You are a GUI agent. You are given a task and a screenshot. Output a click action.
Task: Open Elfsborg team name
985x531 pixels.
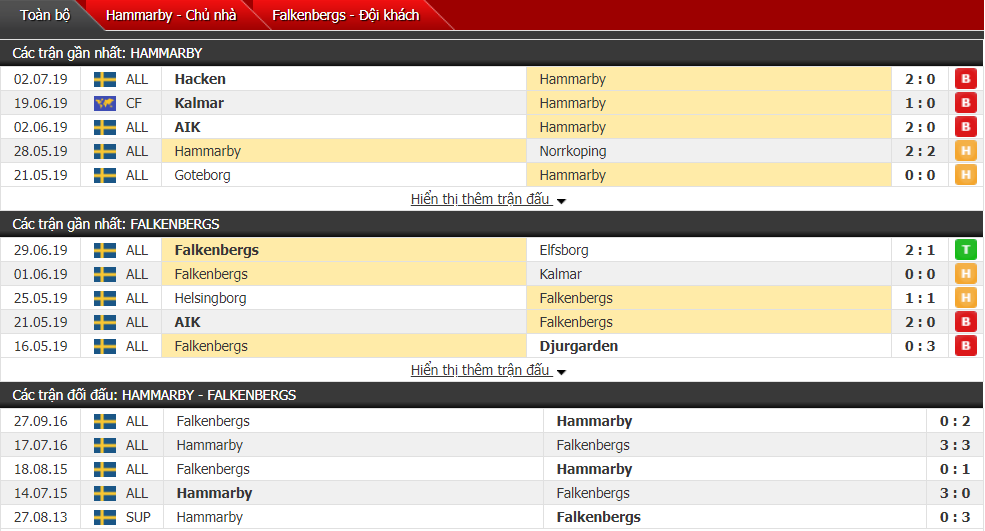[x=564, y=250]
